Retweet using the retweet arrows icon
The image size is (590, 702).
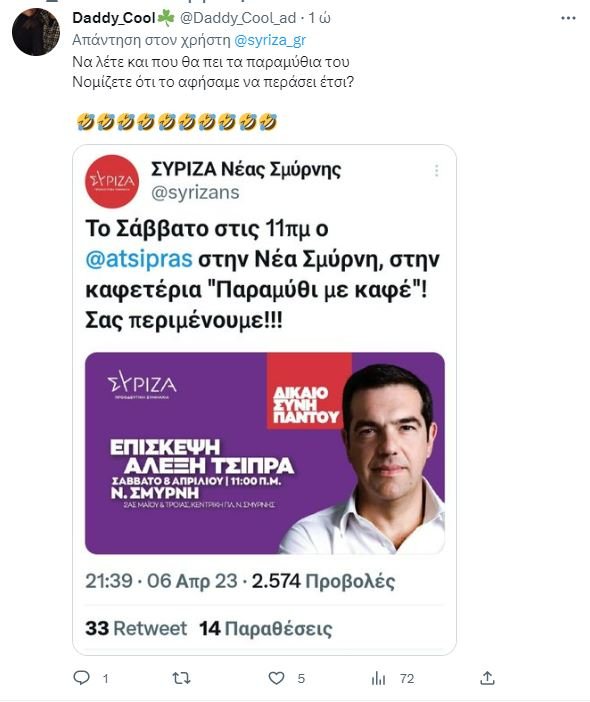pos(182,678)
